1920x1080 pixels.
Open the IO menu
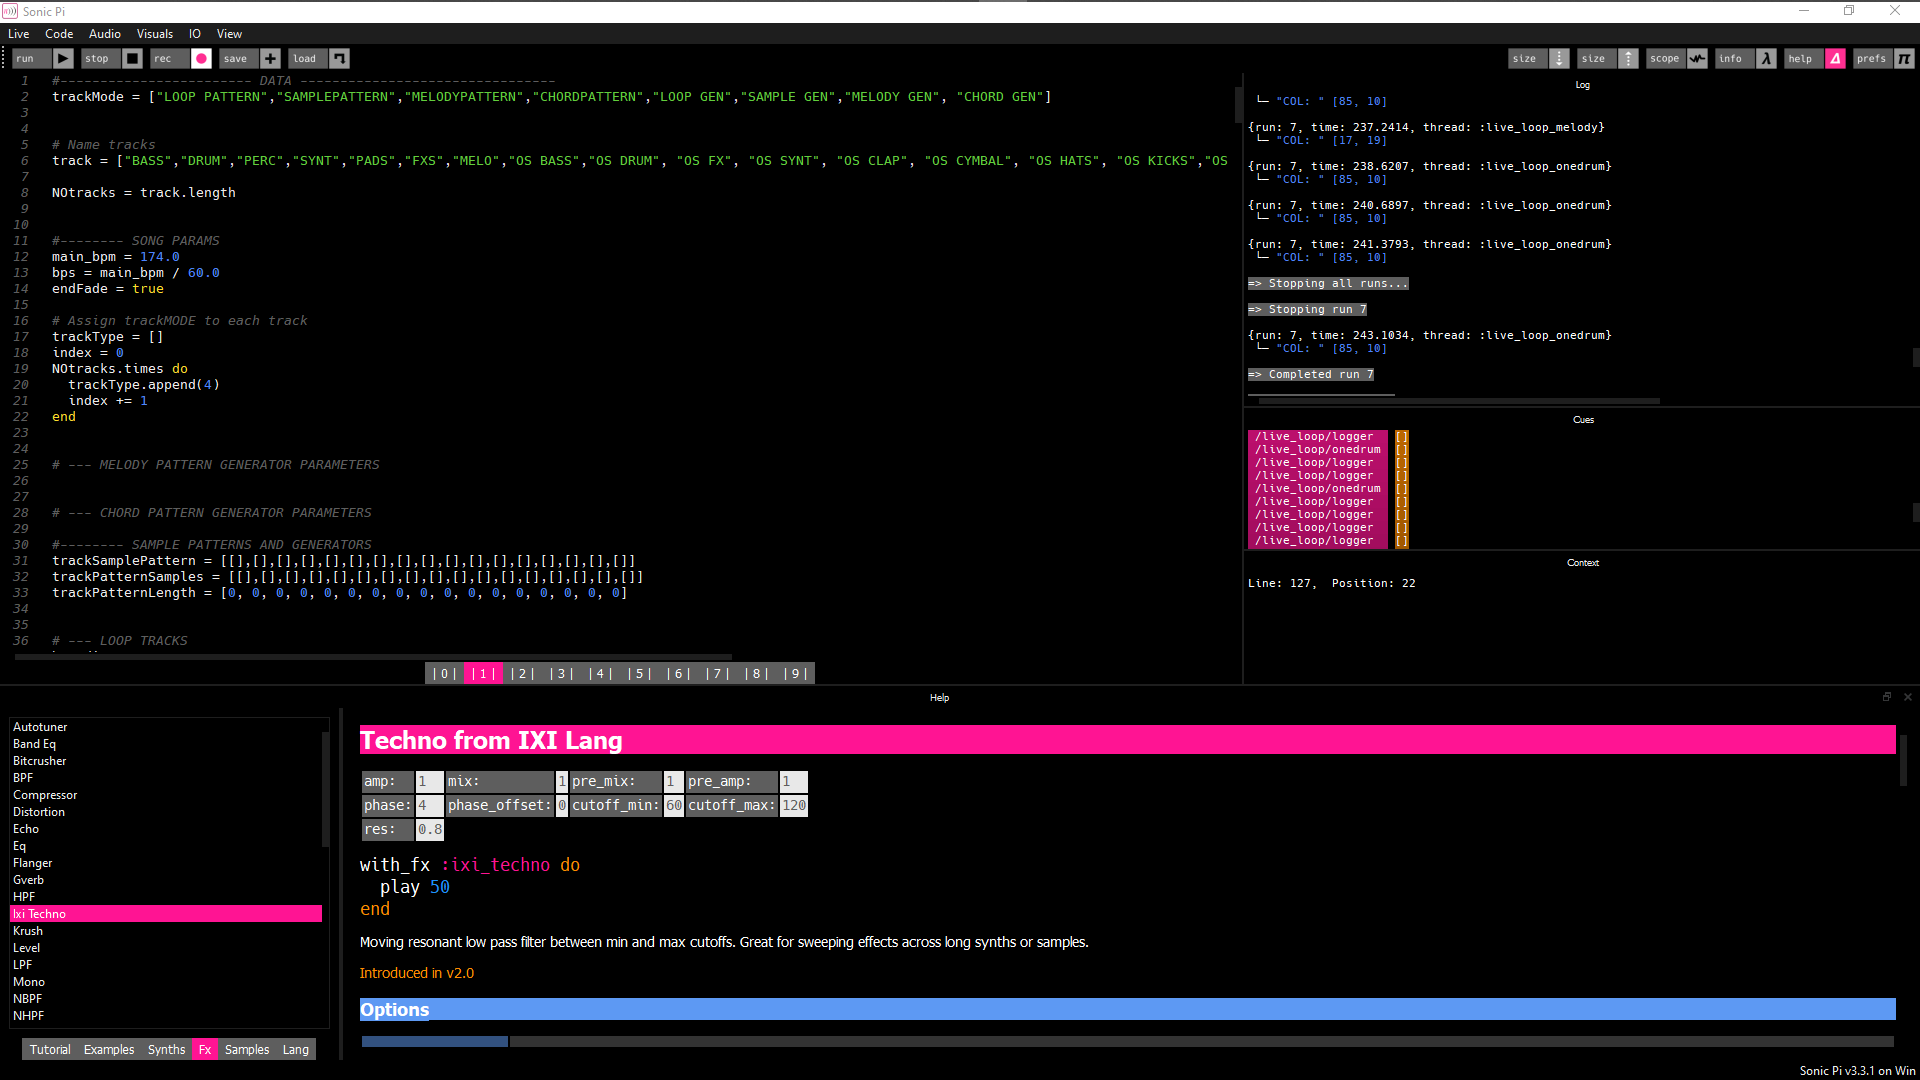pyautogui.click(x=195, y=34)
